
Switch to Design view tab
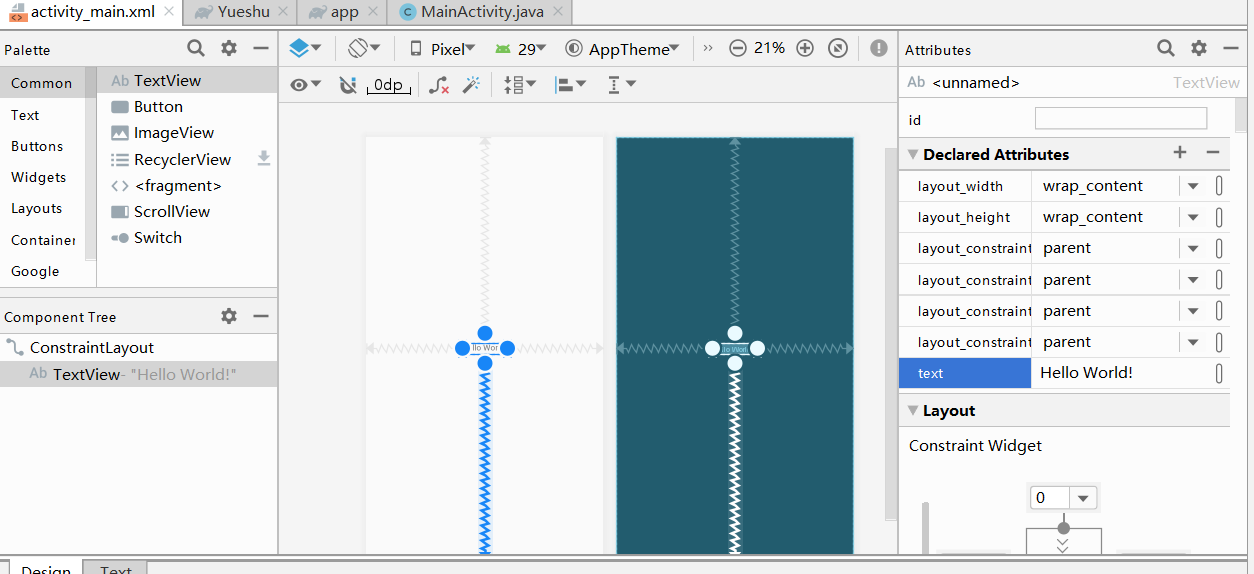tap(46, 568)
